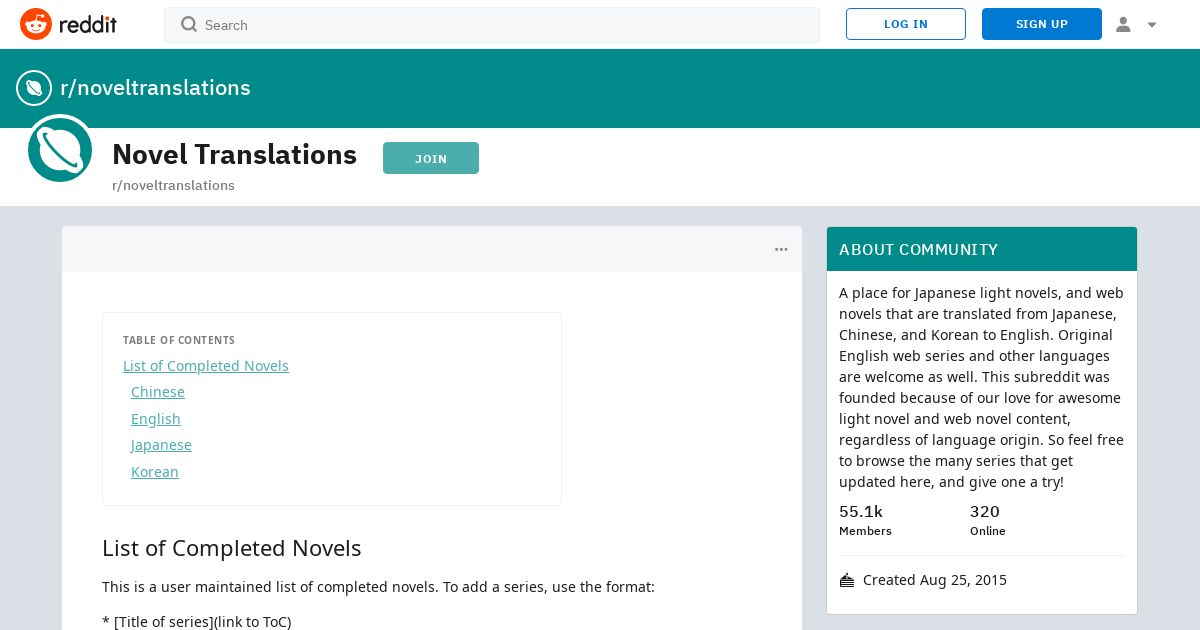
Task: Click the Reddit logo icon
Action: pyautogui.click(x=36, y=24)
